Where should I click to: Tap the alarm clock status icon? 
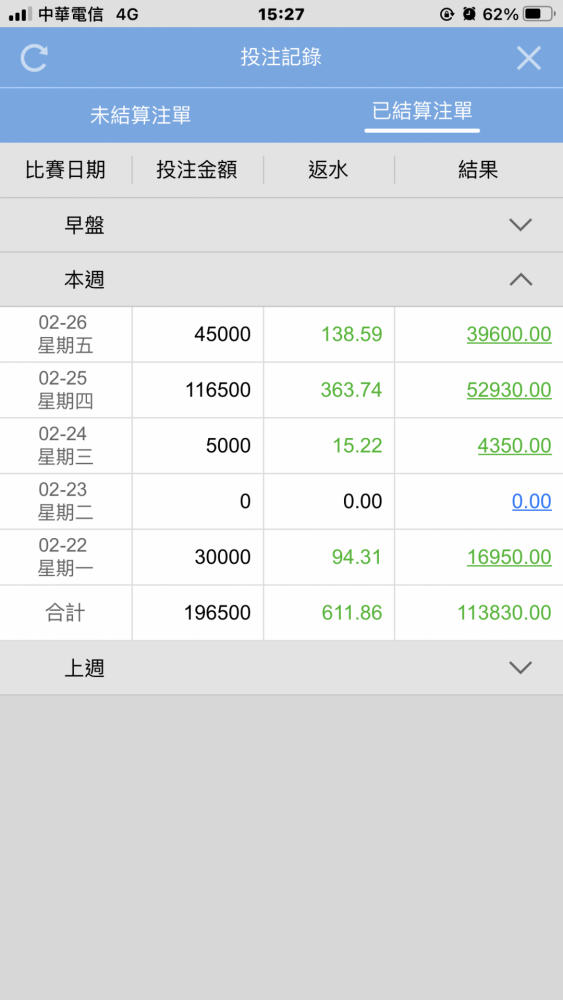469,13
